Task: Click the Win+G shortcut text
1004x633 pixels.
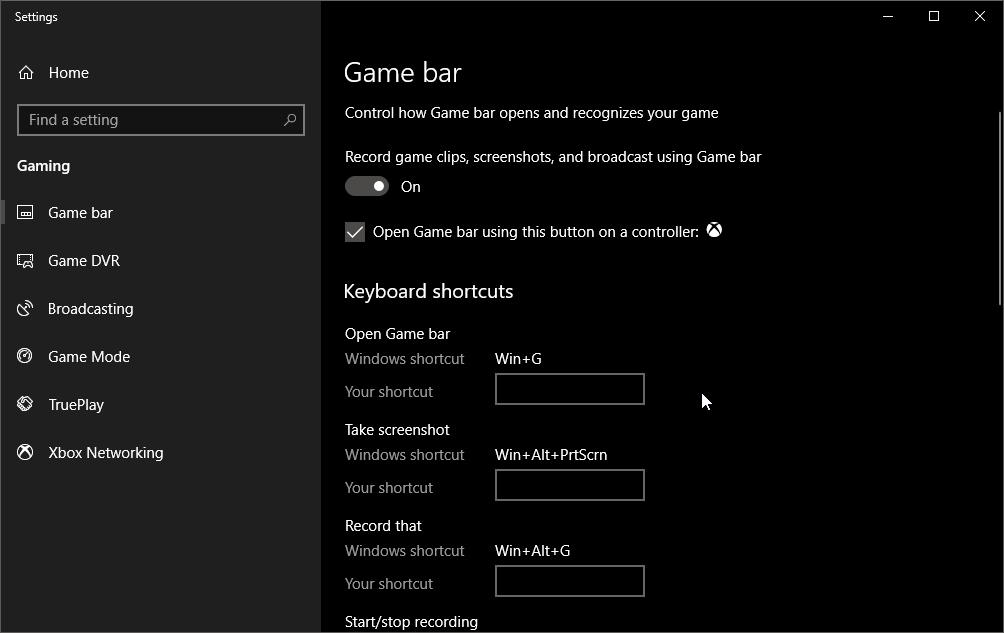Action: tap(518, 358)
